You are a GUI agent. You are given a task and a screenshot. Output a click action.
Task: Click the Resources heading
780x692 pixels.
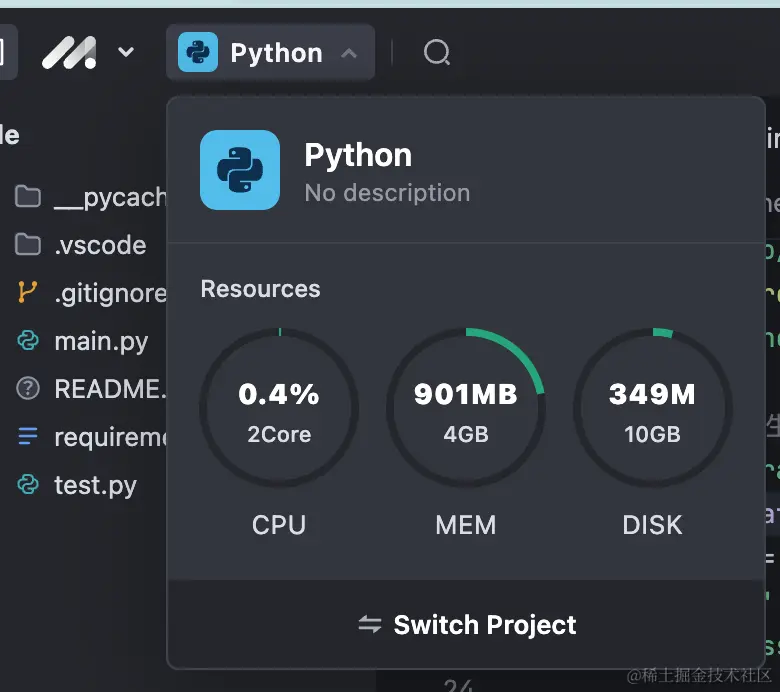tap(260, 289)
